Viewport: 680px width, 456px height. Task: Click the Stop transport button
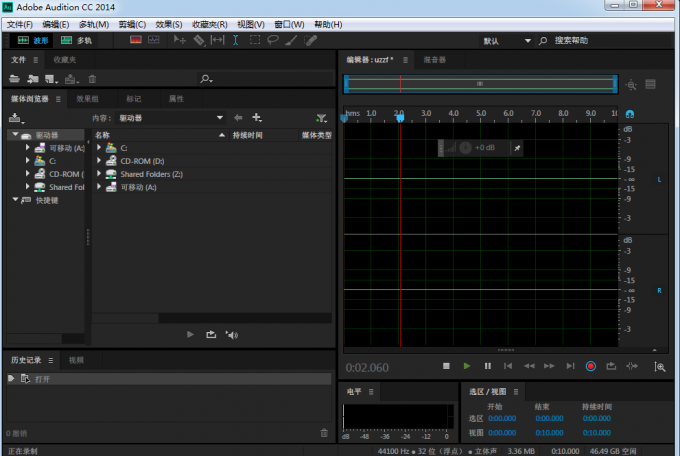click(446, 366)
